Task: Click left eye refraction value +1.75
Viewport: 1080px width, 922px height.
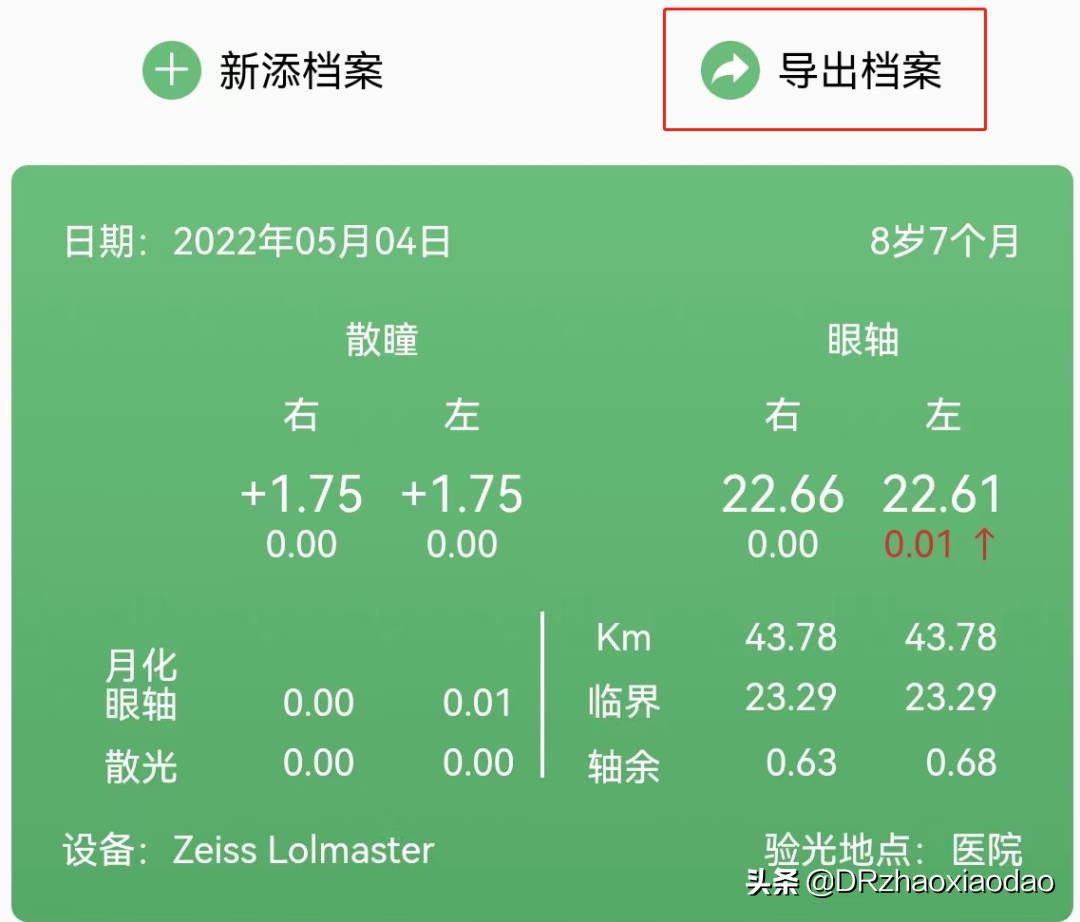Action: point(461,494)
